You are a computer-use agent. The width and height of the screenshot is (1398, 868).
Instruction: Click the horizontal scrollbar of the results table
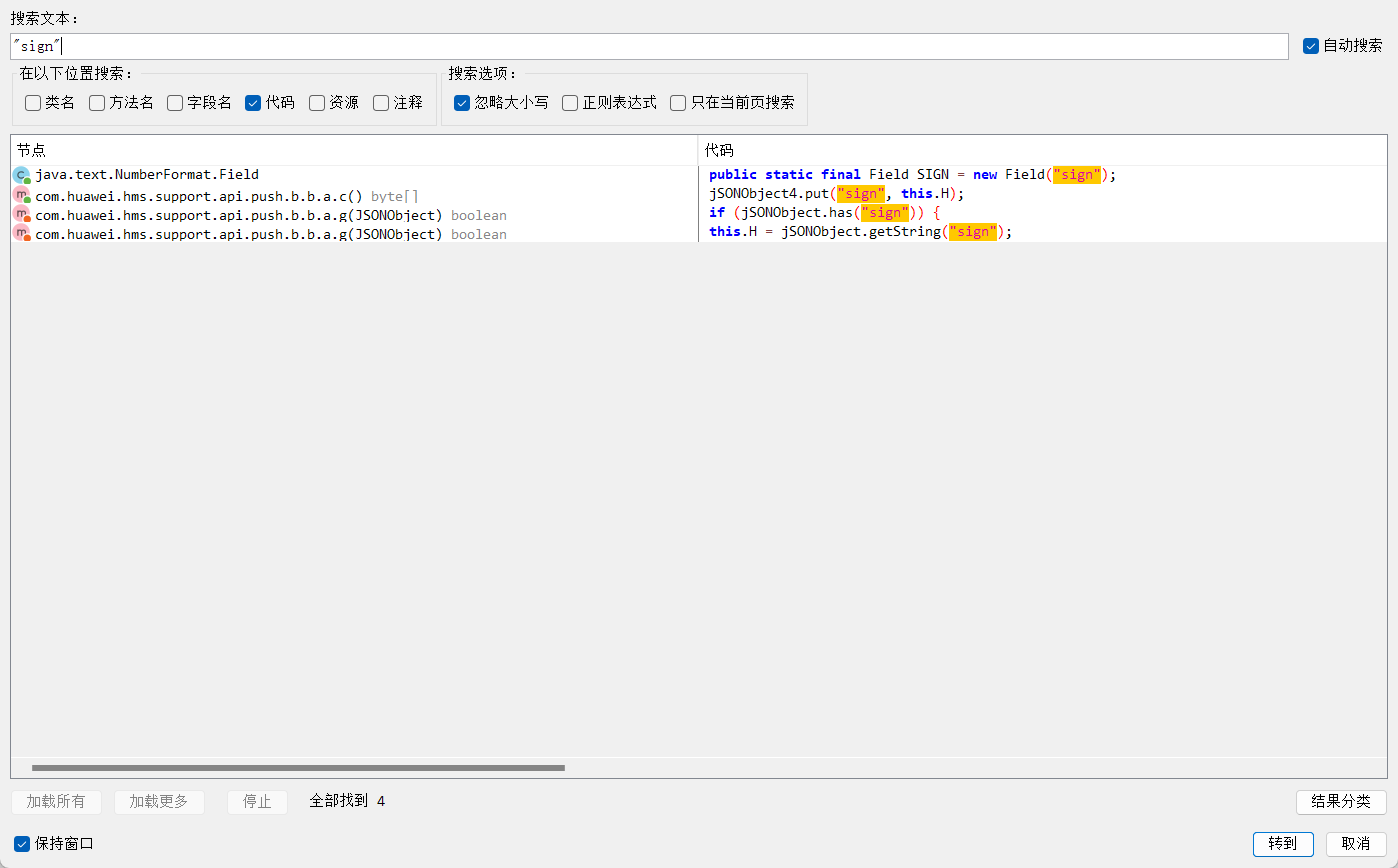click(298, 768)
